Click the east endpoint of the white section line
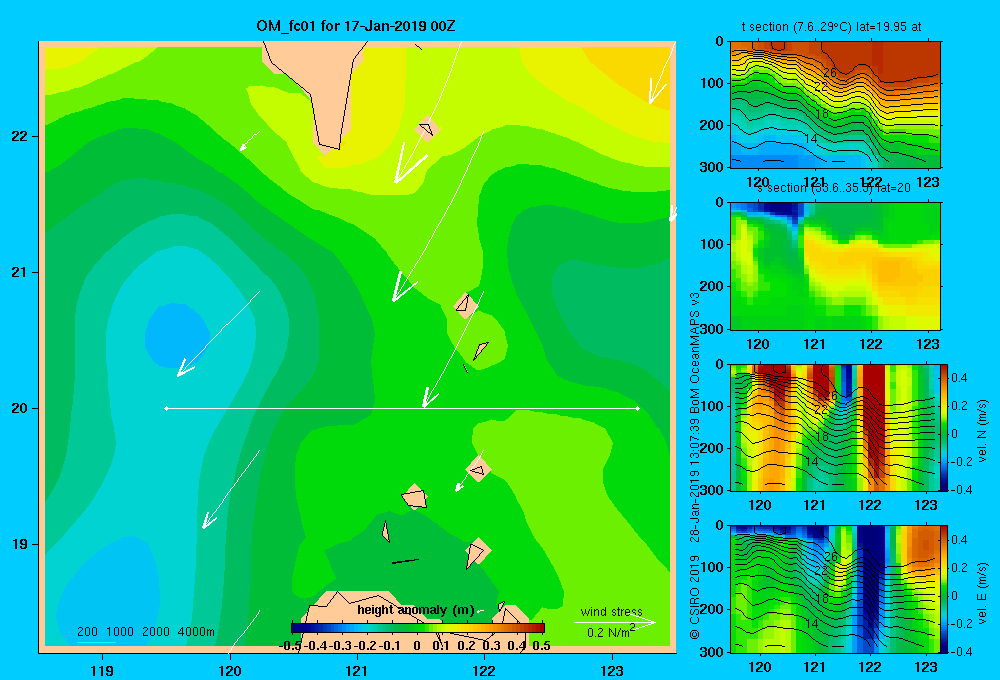The image size is (1000, 680). tap(638, 408)
